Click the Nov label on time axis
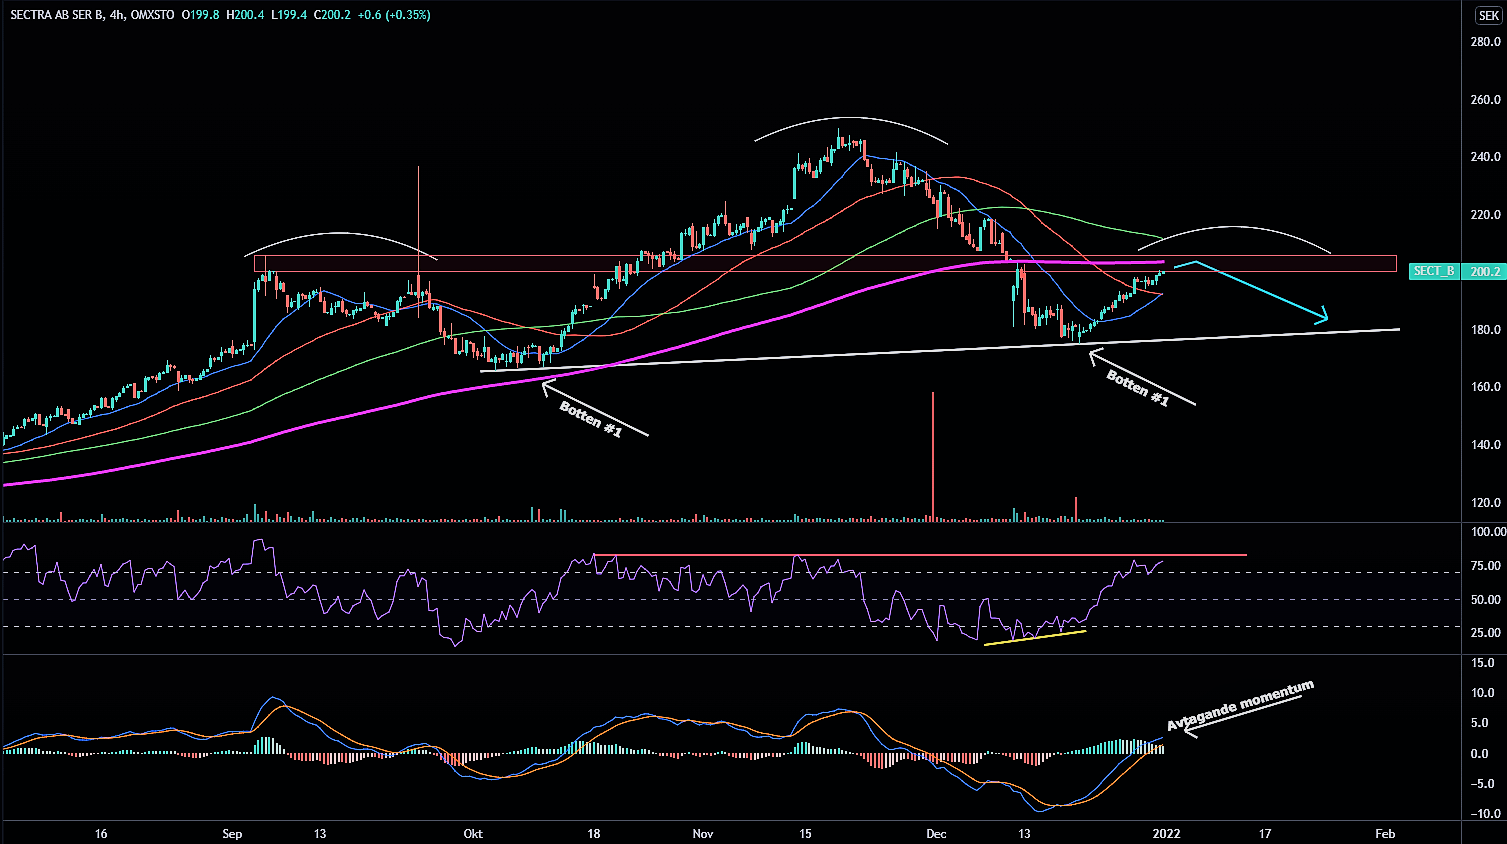This screenshot has height=844, width=1507. pyautogui.click(x=703, y=834)
